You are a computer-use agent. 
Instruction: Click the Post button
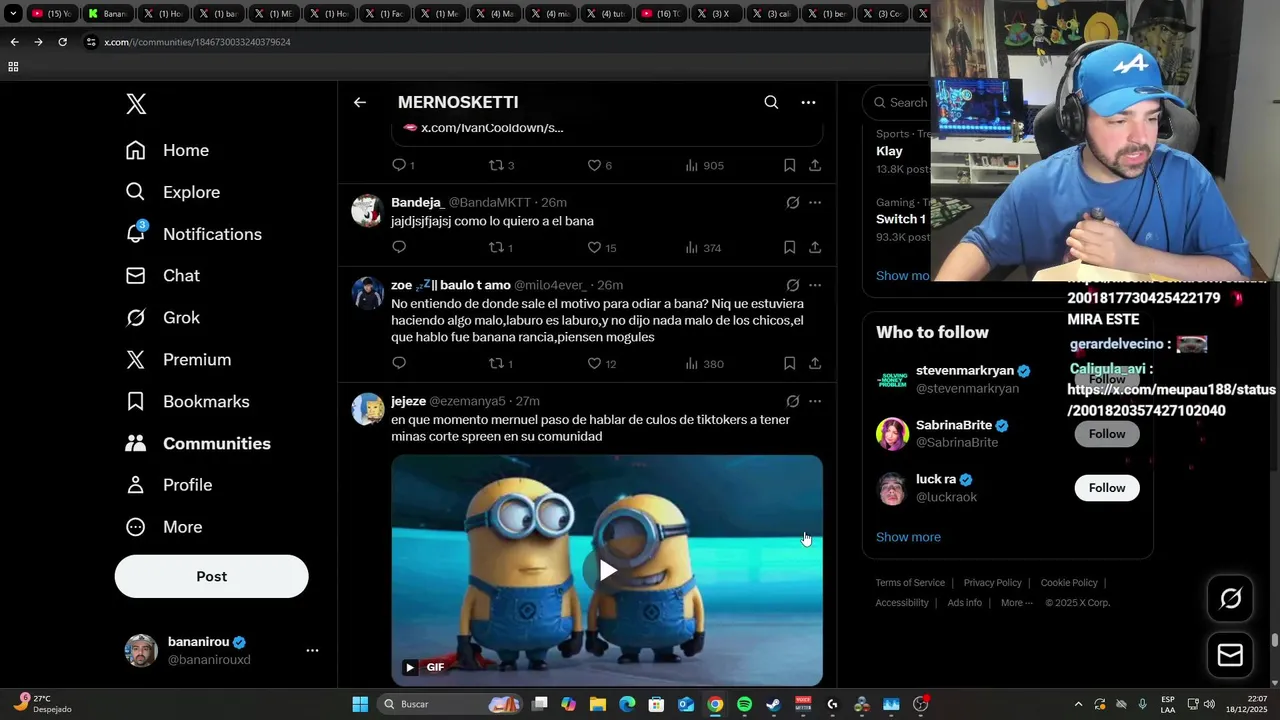(211, 576)
